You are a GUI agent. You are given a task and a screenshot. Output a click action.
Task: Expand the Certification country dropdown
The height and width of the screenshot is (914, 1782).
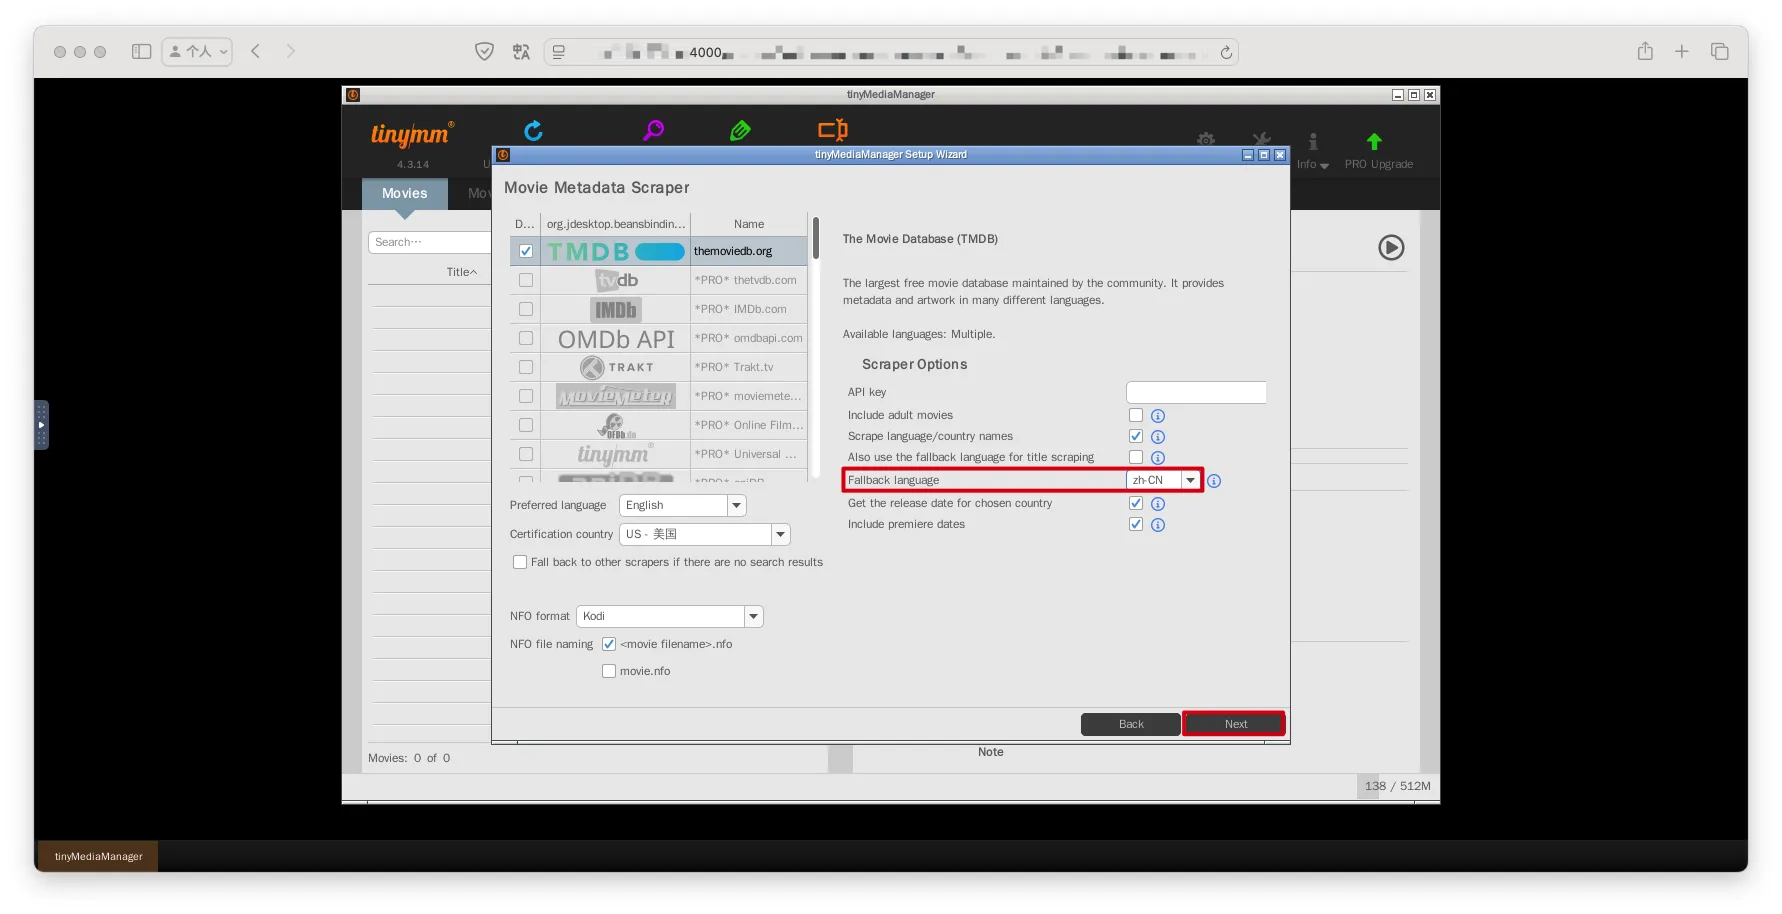click(780, 535)
